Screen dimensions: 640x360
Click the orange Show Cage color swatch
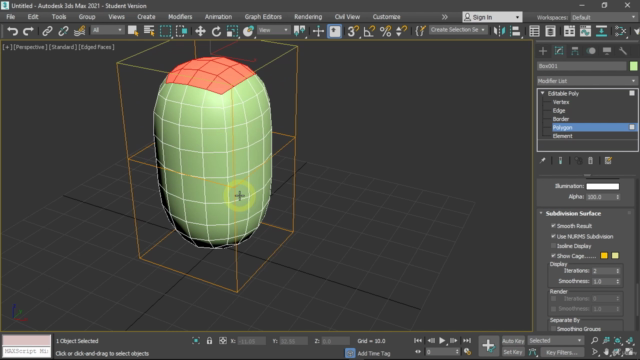pyautogui.click(x=604, y=256)
